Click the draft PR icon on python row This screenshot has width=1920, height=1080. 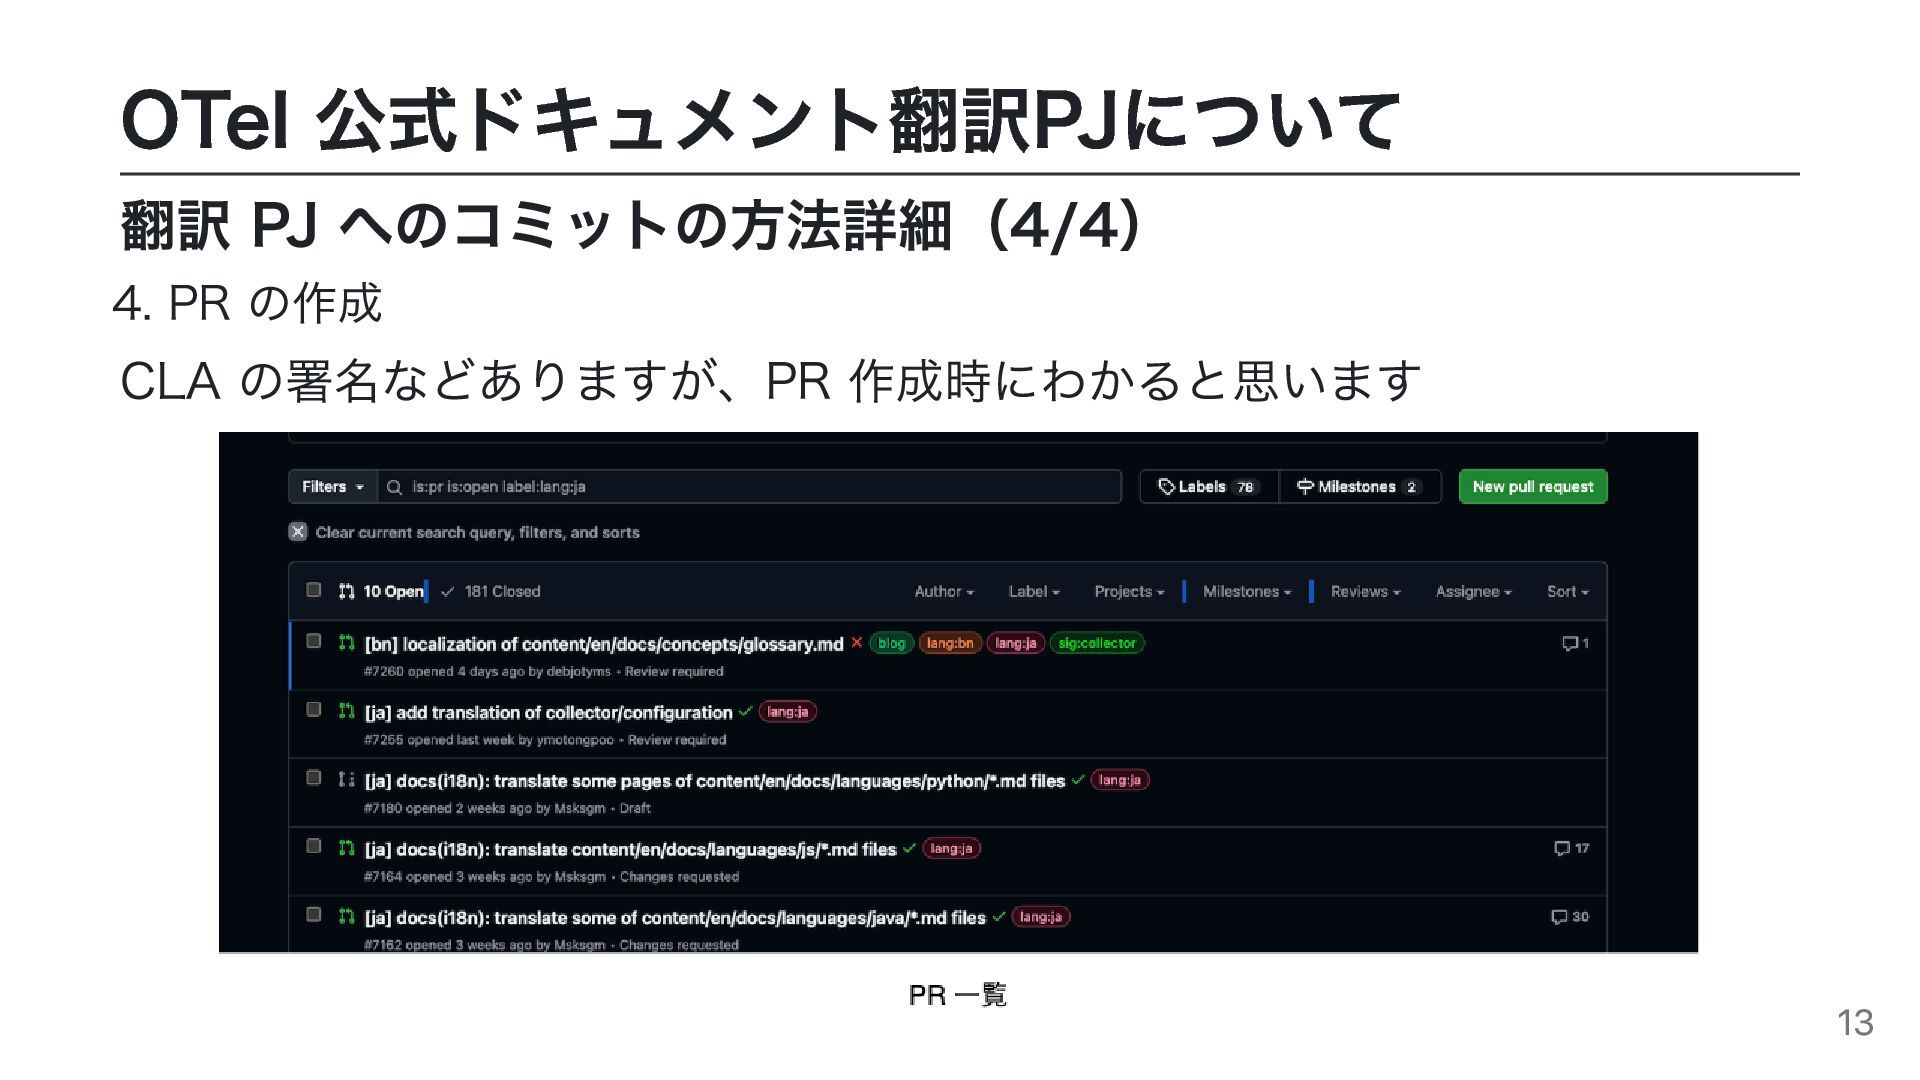click(346, 778)
